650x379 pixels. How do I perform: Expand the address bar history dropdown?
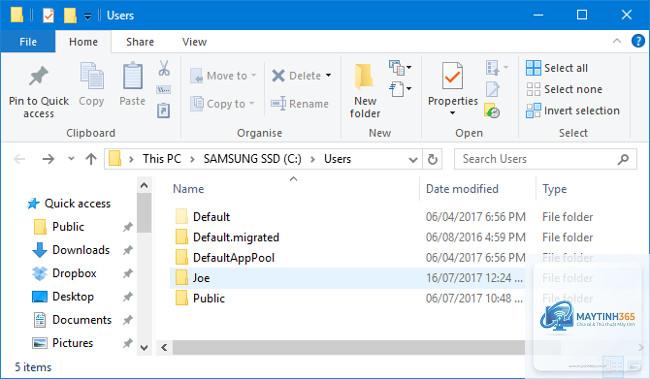(x=412, y=160)
